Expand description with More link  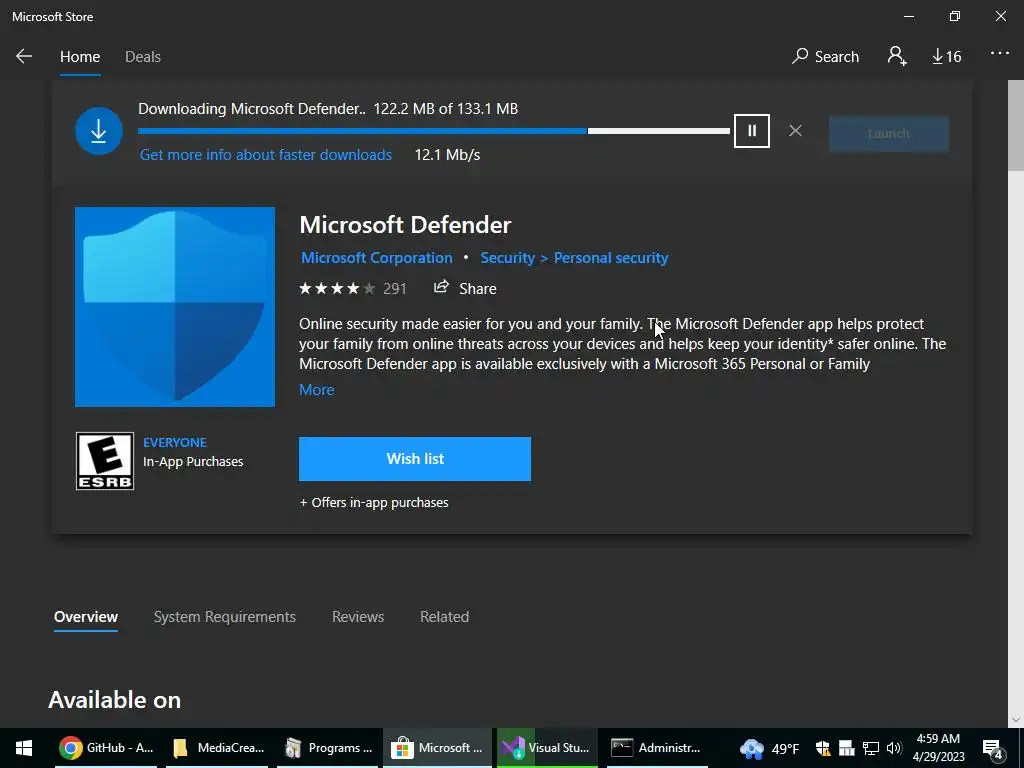coord(317,390)
